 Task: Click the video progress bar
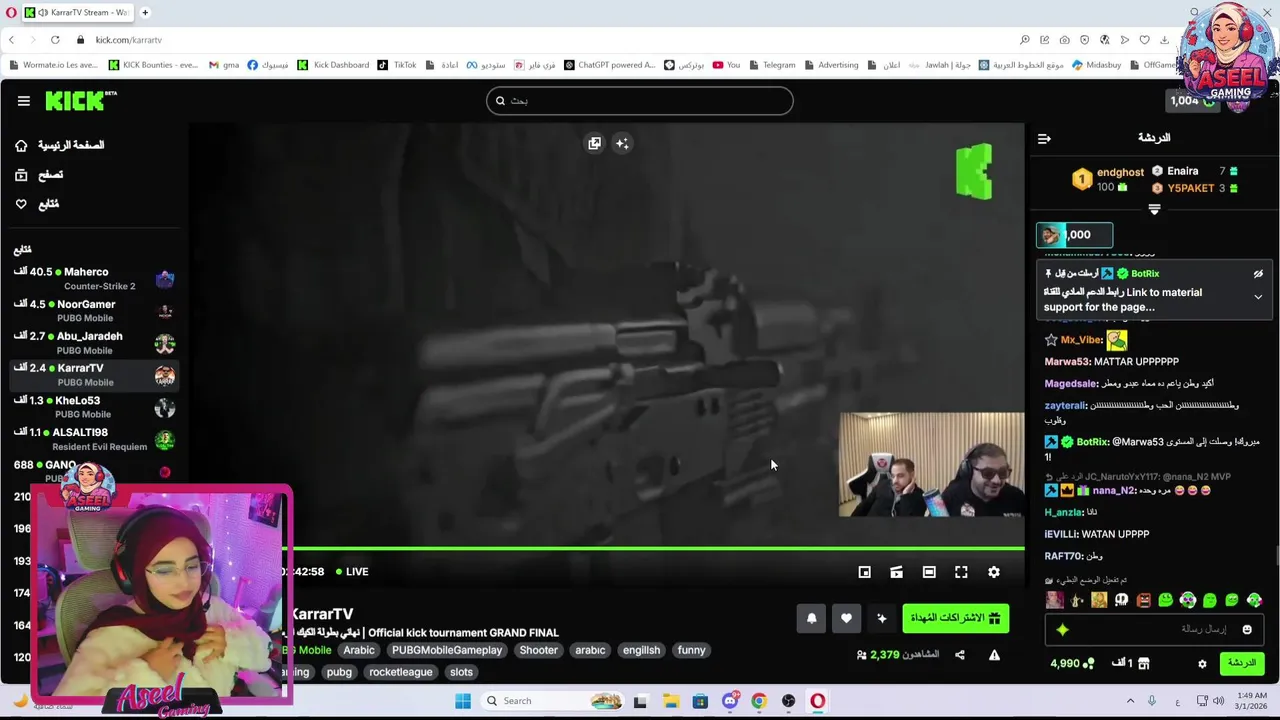pyautogui.click(x=652, y=548)
